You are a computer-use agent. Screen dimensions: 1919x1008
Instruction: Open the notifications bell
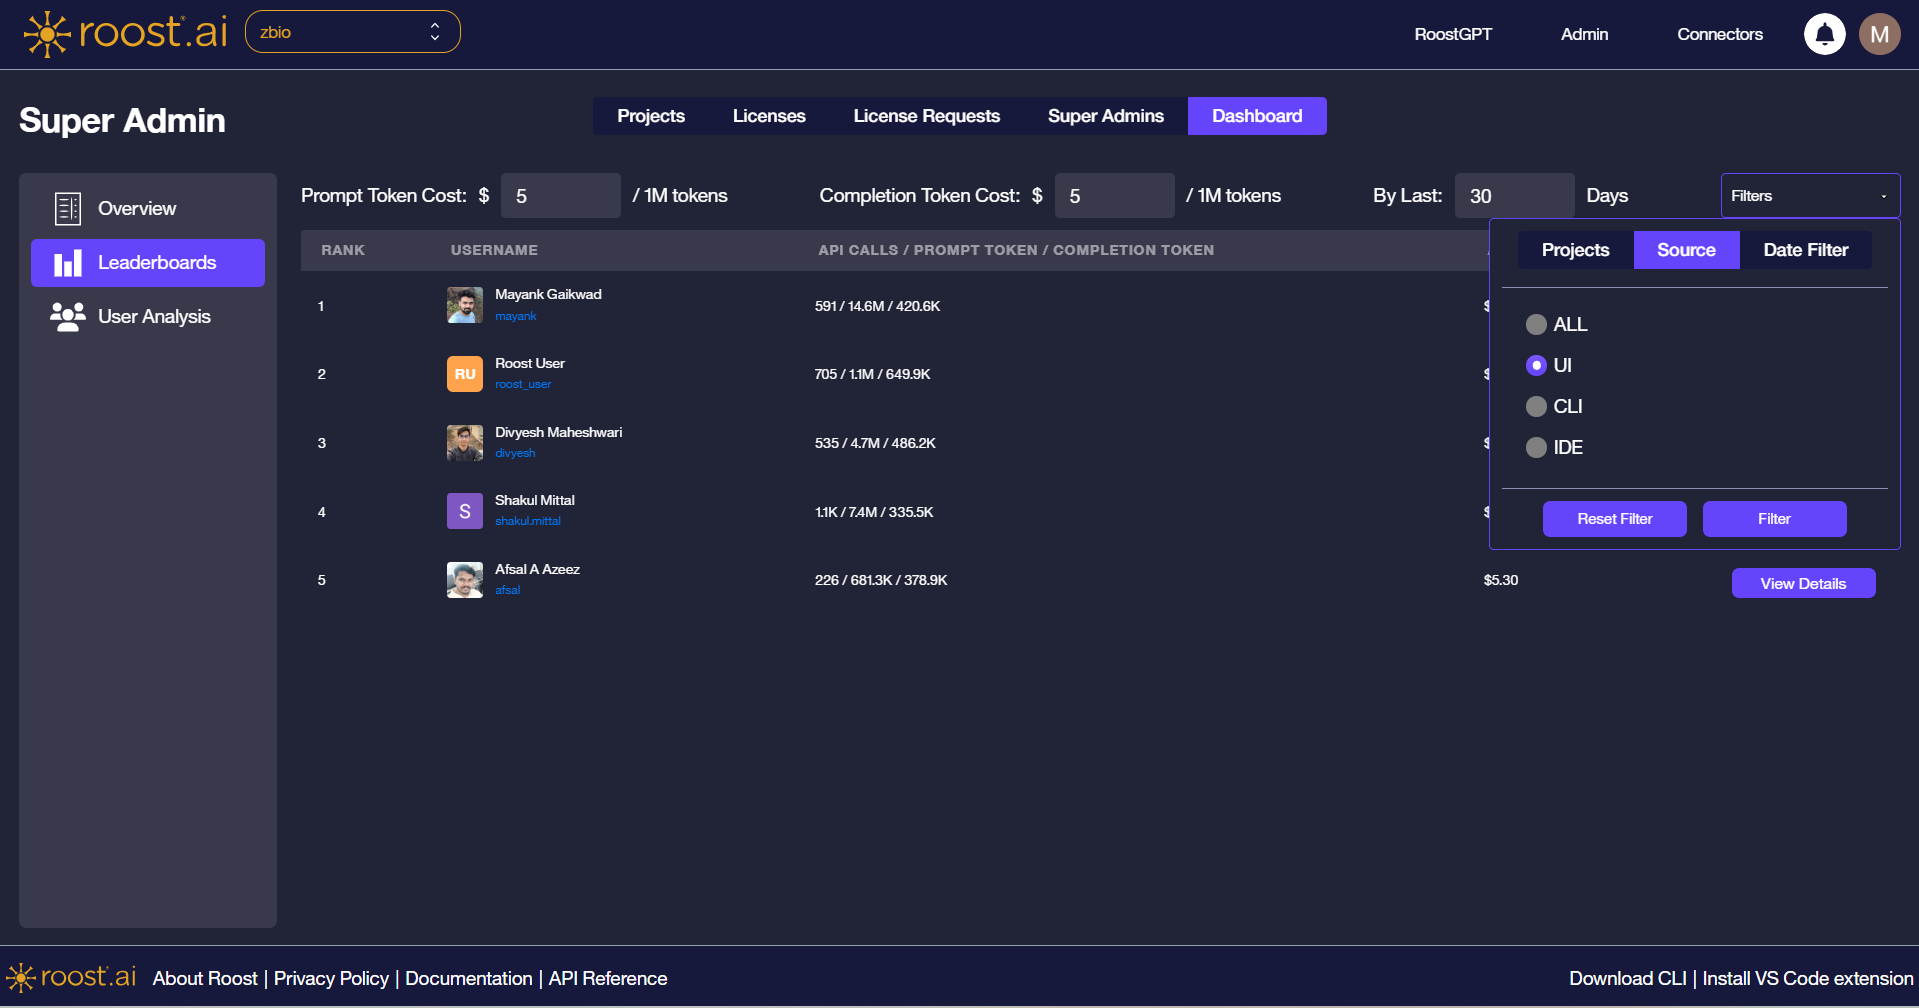coord(1824,33)
